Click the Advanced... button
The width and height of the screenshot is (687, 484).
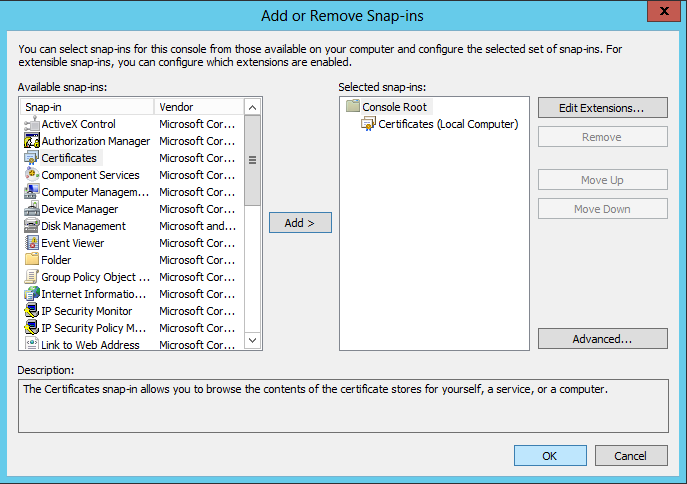602,339
